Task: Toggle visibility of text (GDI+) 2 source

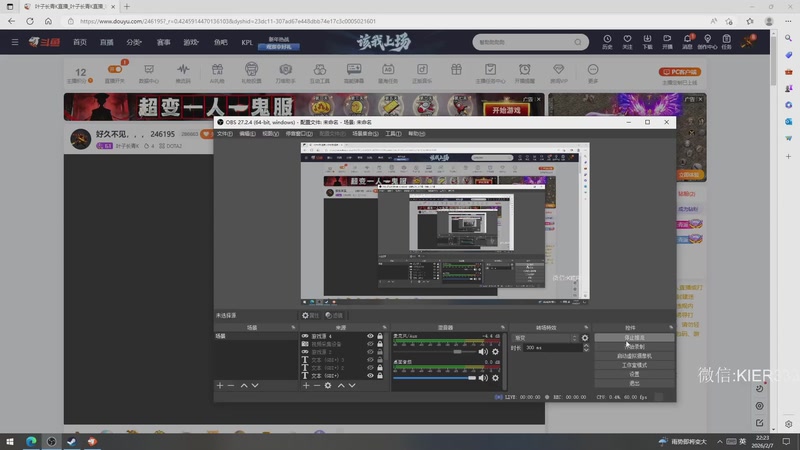Action: [x=370, y=367]
